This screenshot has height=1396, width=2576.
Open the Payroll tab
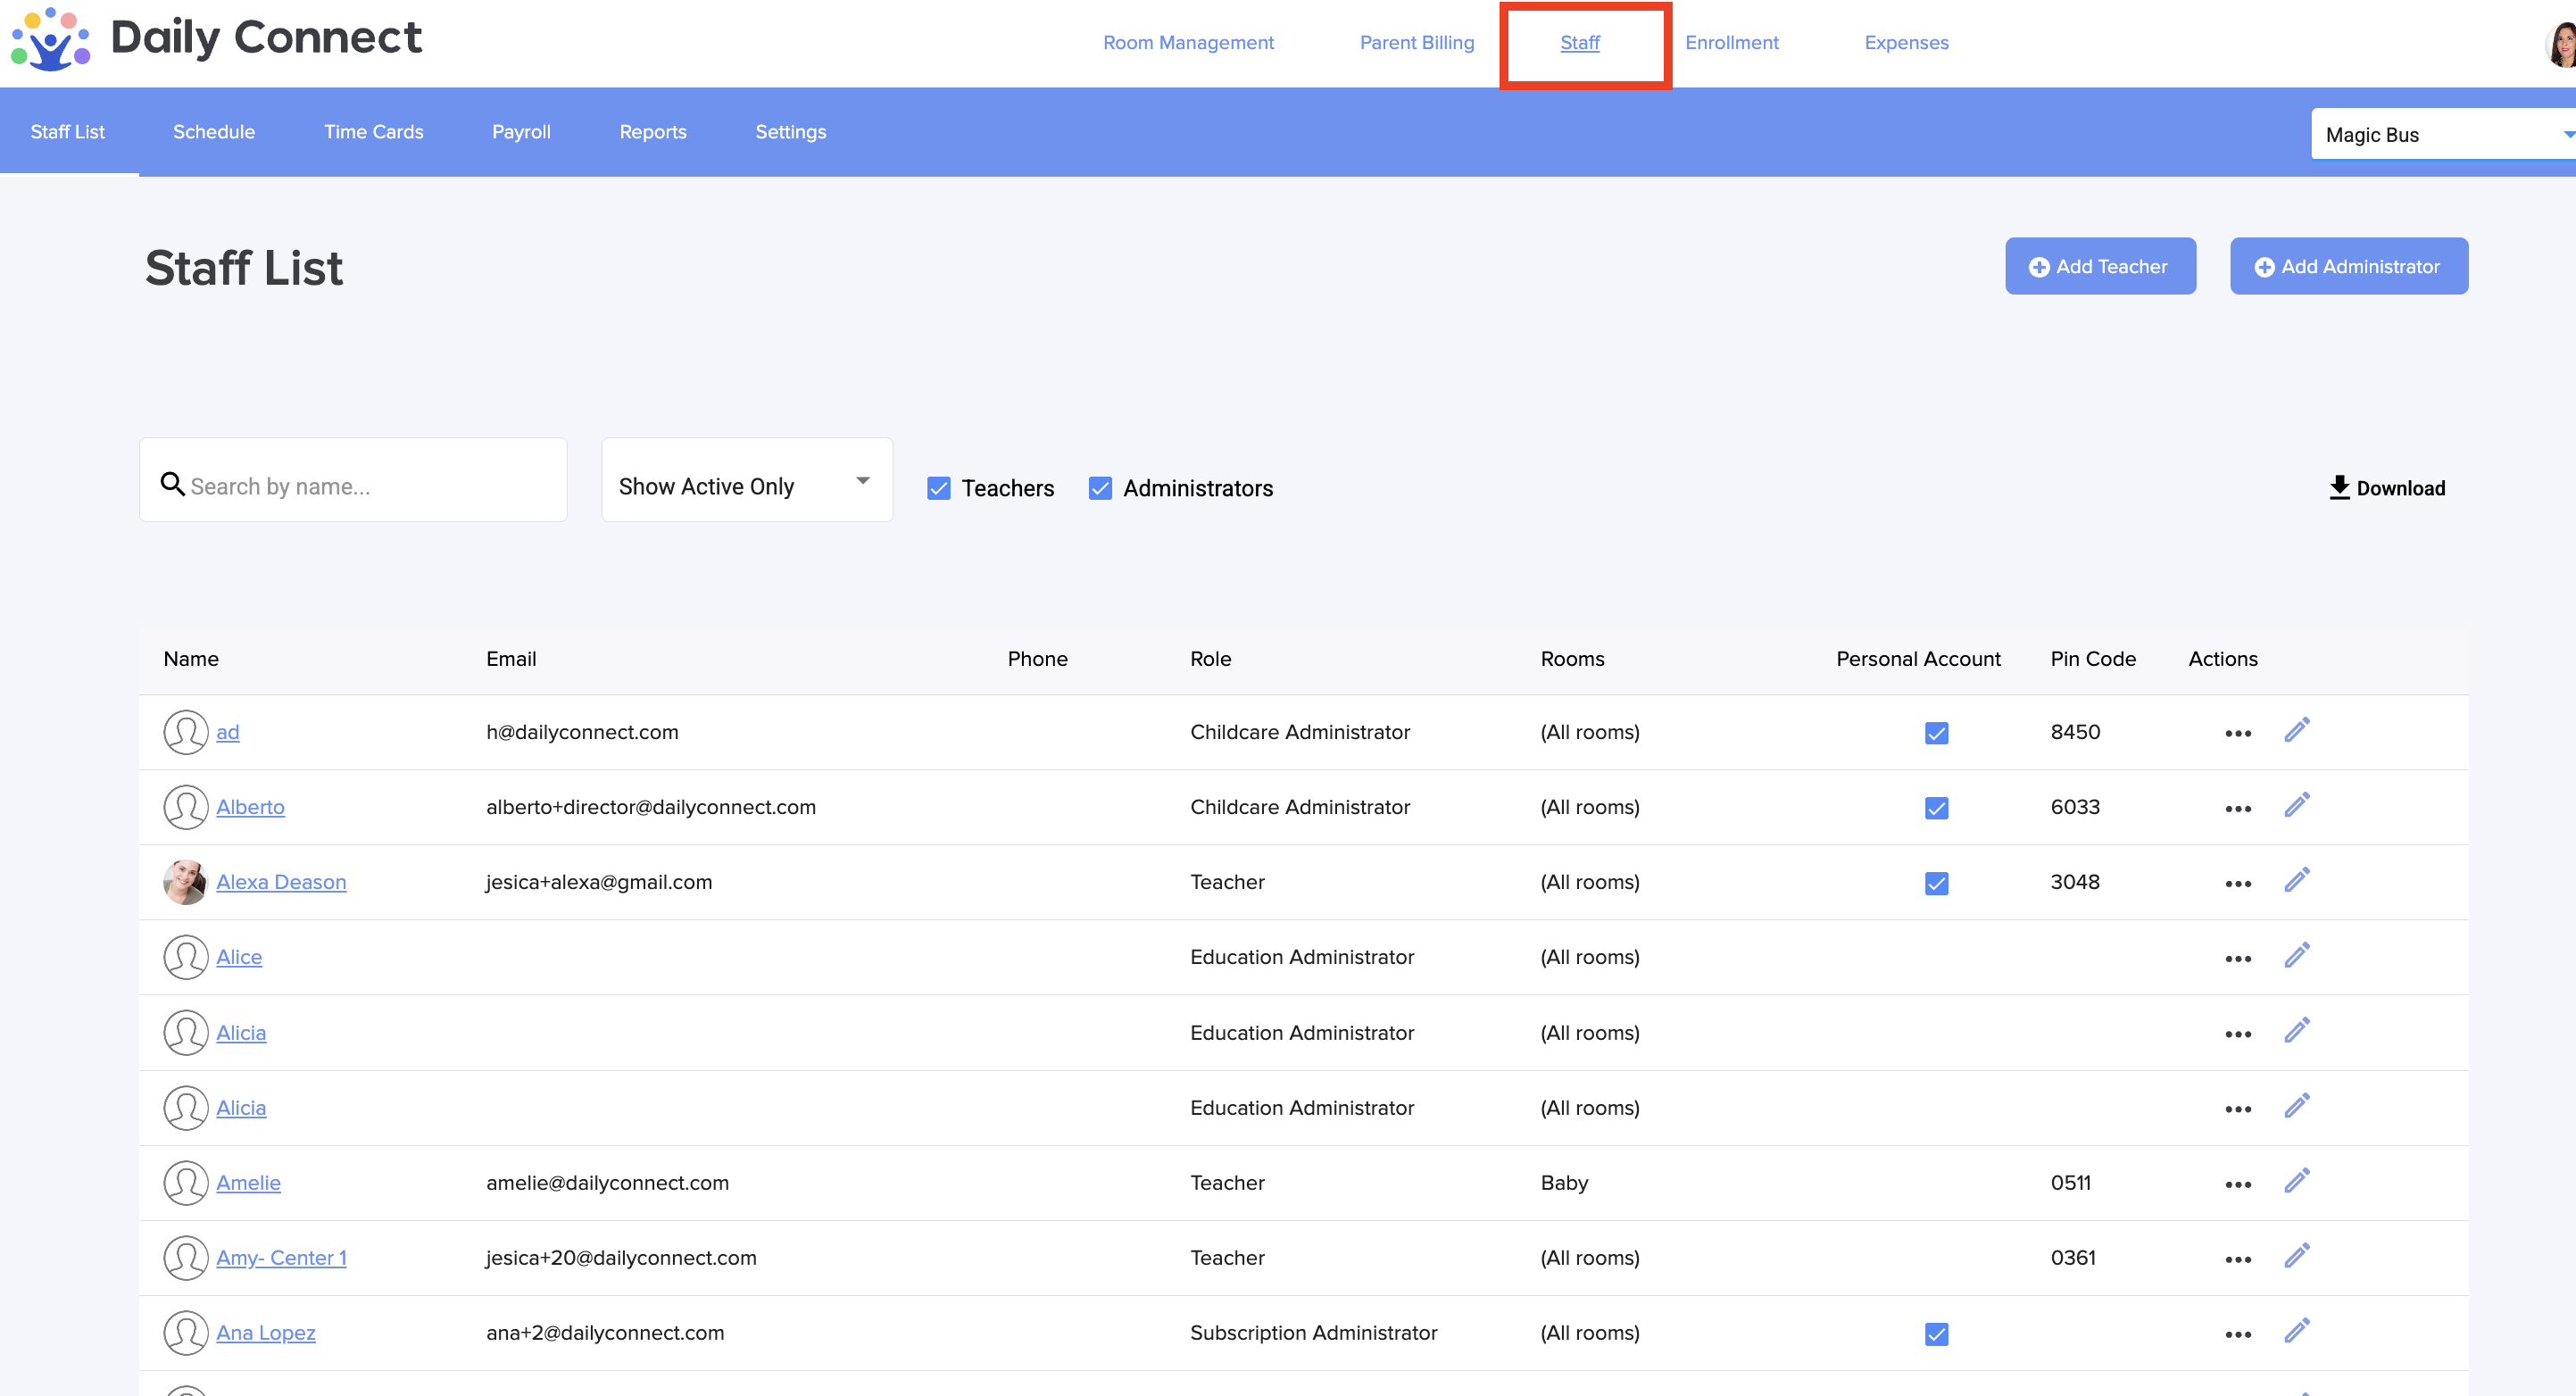[x=520, y=132]
